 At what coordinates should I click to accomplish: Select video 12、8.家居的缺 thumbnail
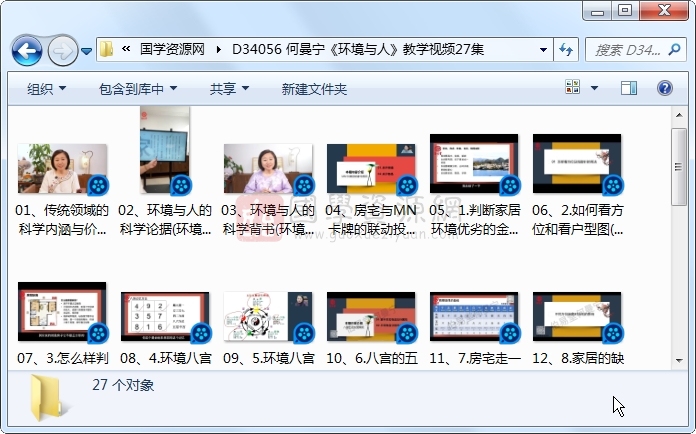577,316
